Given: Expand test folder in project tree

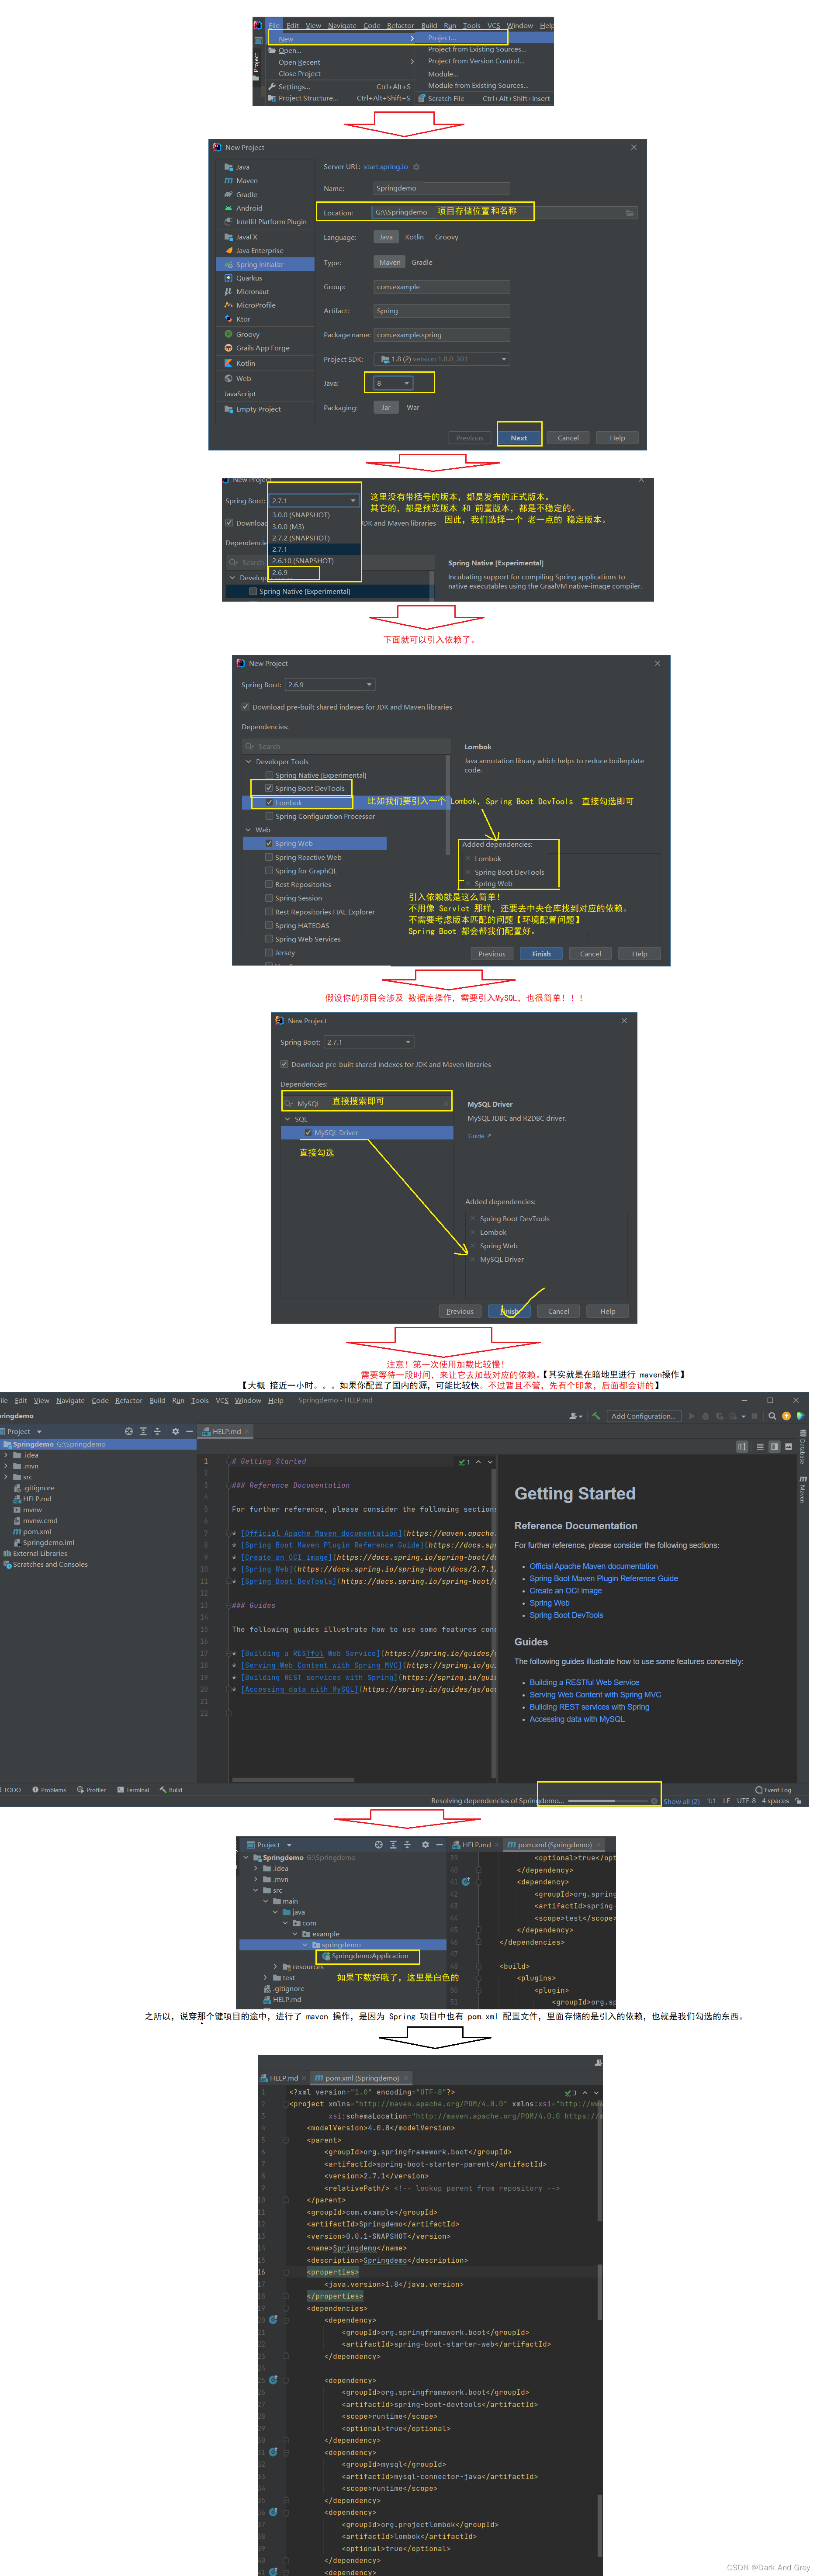Looking at the screenshot, I should (x=266, y=1978).
